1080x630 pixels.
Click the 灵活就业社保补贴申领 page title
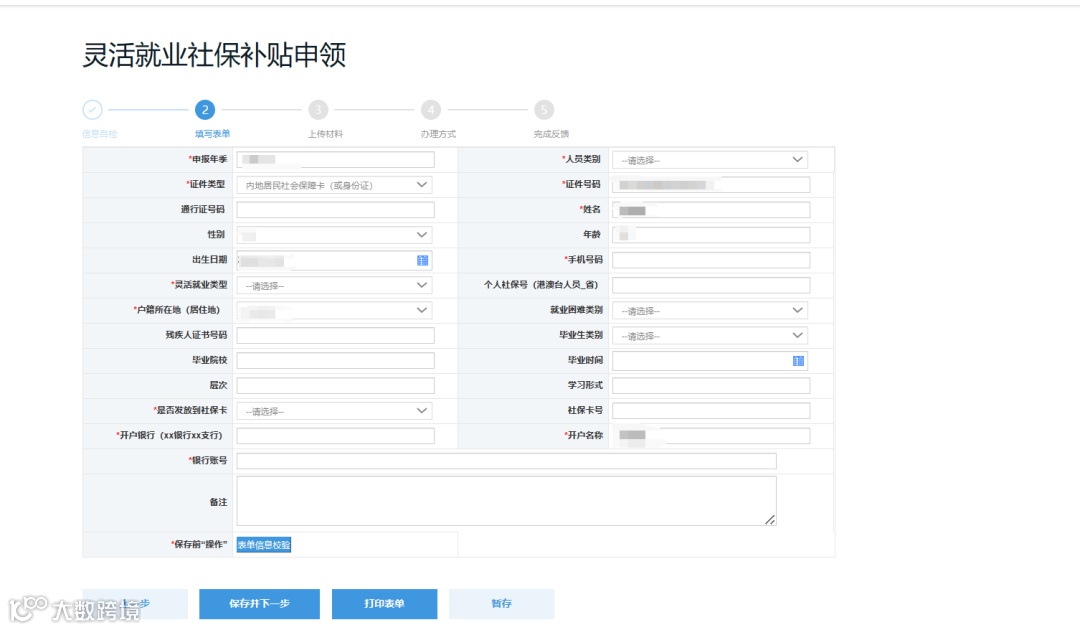coord(214,55)
